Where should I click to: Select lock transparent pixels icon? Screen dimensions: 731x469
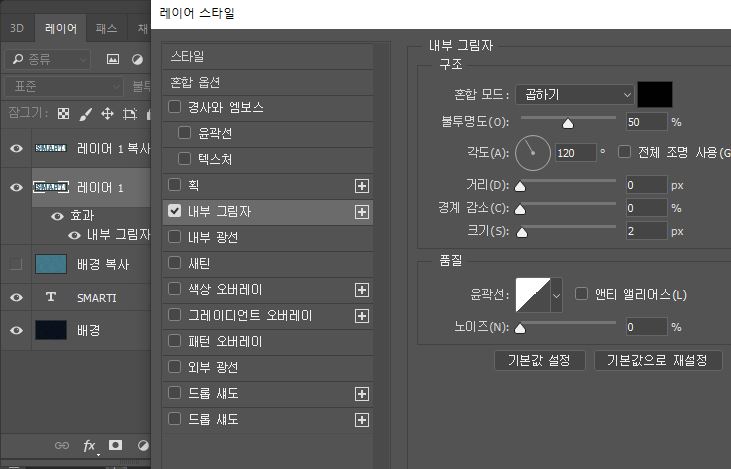coord(63,114)
